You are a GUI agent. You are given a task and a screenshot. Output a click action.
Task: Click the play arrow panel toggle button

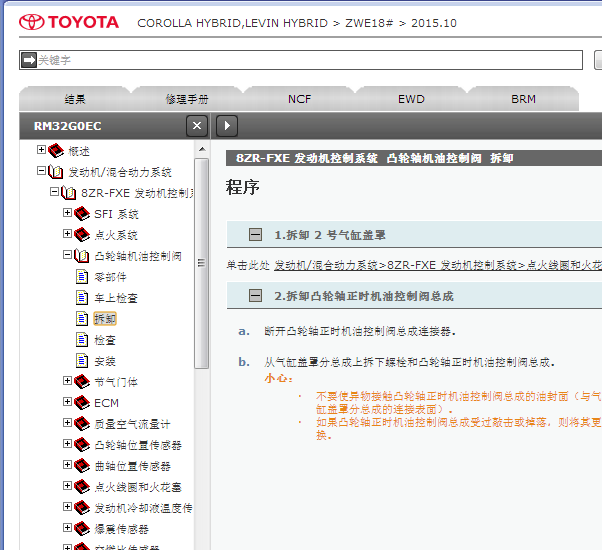tap(227, 126)
